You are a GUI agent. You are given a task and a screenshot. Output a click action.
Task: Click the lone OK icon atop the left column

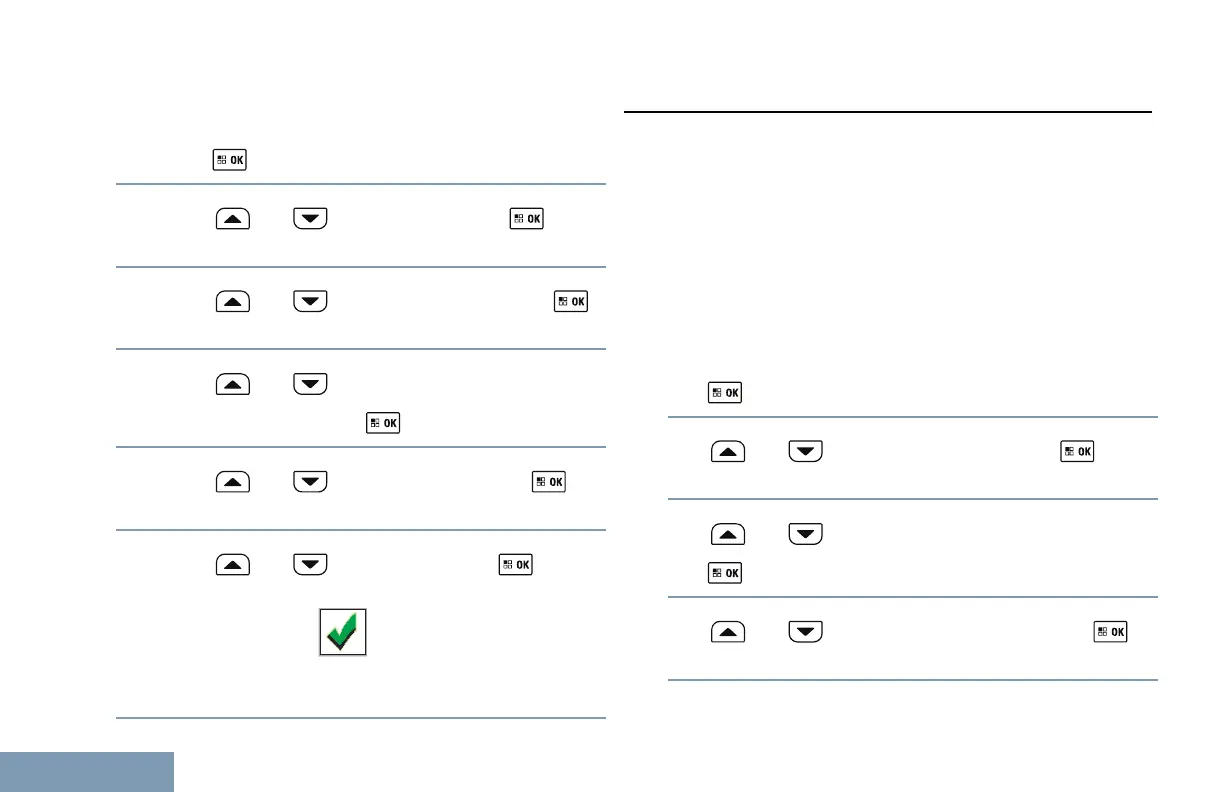[229, 159]
